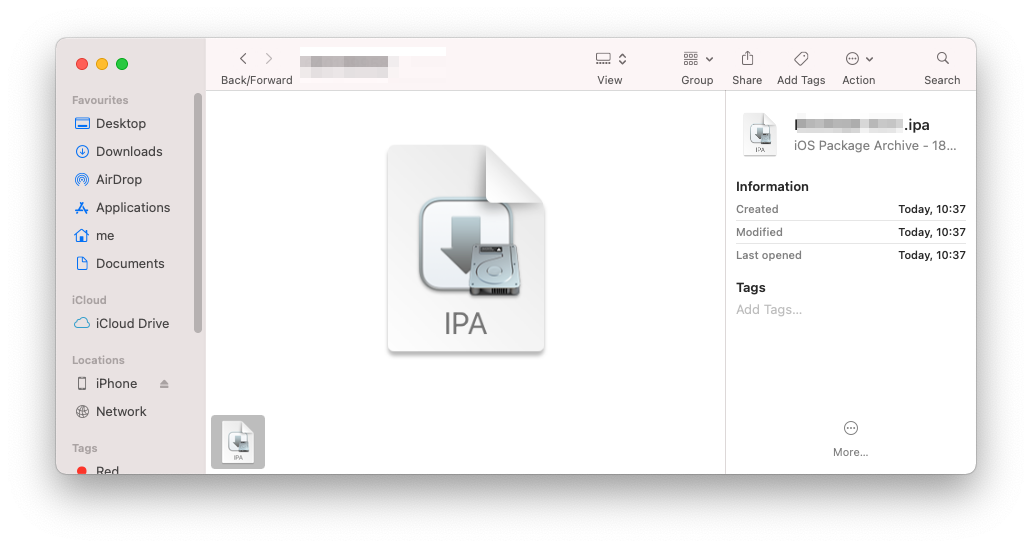Viewport: 1032px width, 548px height.
Task: Click the sidebar vertical scrollbar
Action: coord(198,212)
